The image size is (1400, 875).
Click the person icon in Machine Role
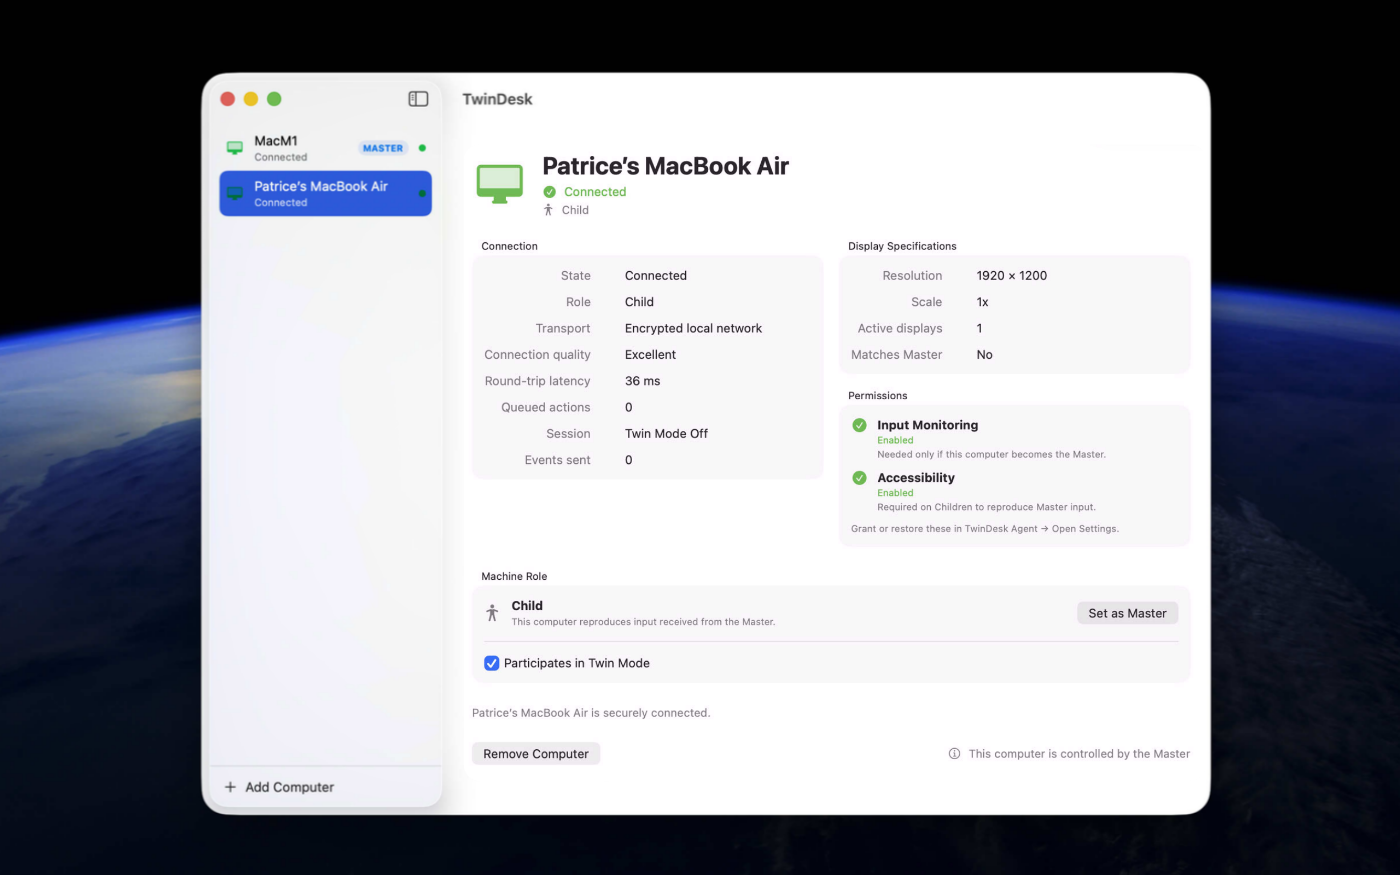pos(492,613)
